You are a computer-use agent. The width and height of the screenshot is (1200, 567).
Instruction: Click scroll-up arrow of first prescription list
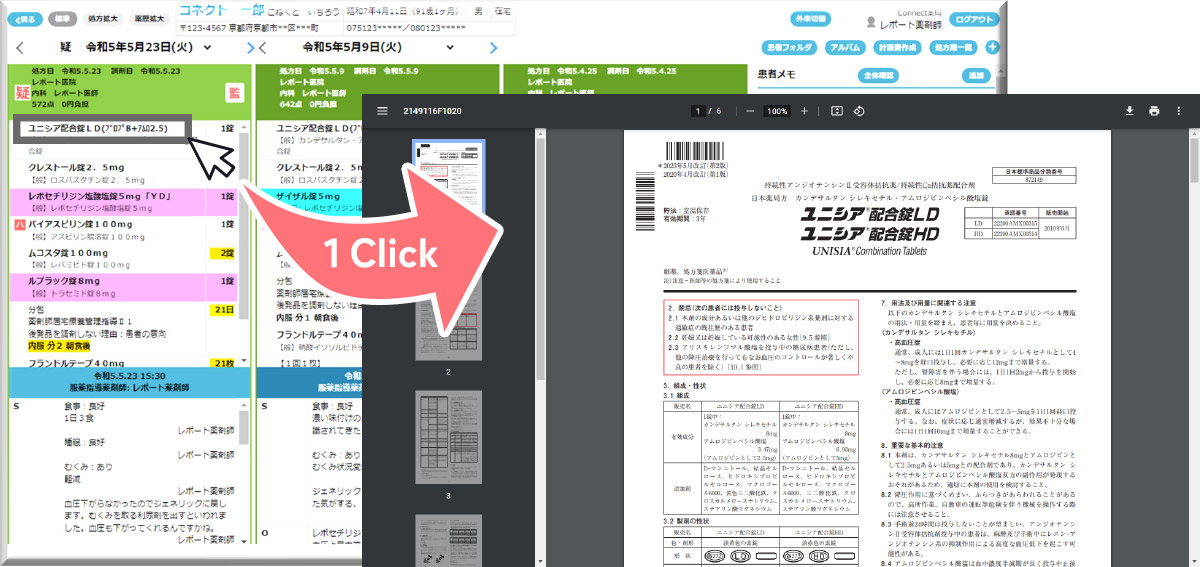point(242,128)
